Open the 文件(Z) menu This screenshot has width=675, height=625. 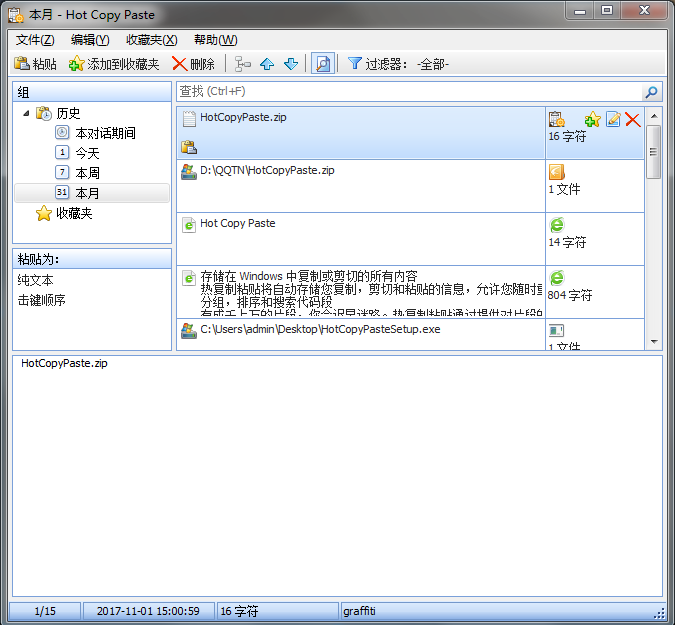(x=35, y=40)
